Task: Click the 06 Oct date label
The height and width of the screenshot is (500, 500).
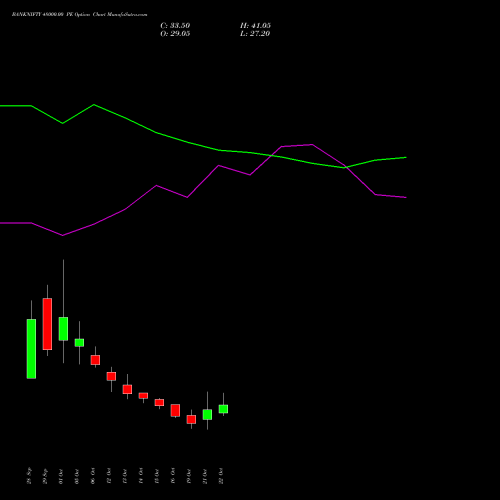Action: coord(93,476)
